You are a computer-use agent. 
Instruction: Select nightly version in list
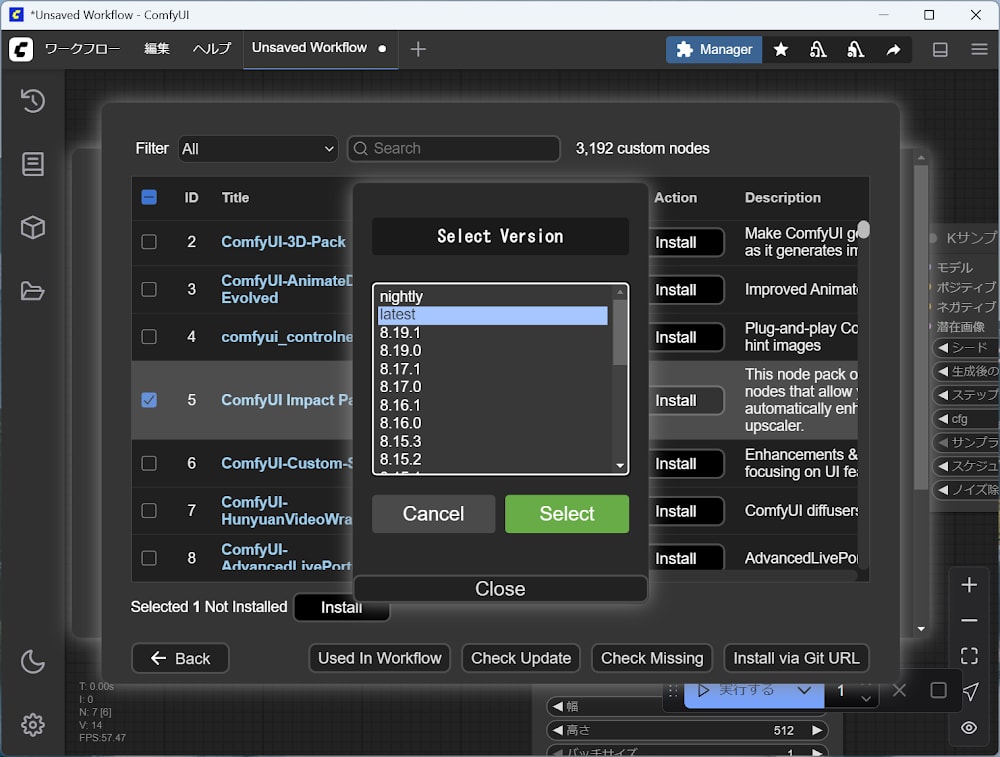[x=493, y=297]
